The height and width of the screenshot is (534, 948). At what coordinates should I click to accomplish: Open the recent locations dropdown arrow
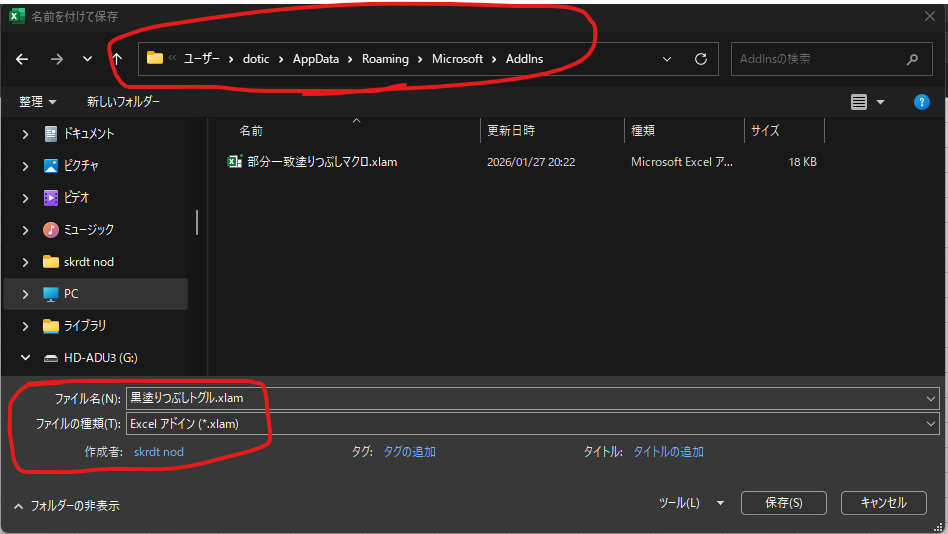coord(88,59)
